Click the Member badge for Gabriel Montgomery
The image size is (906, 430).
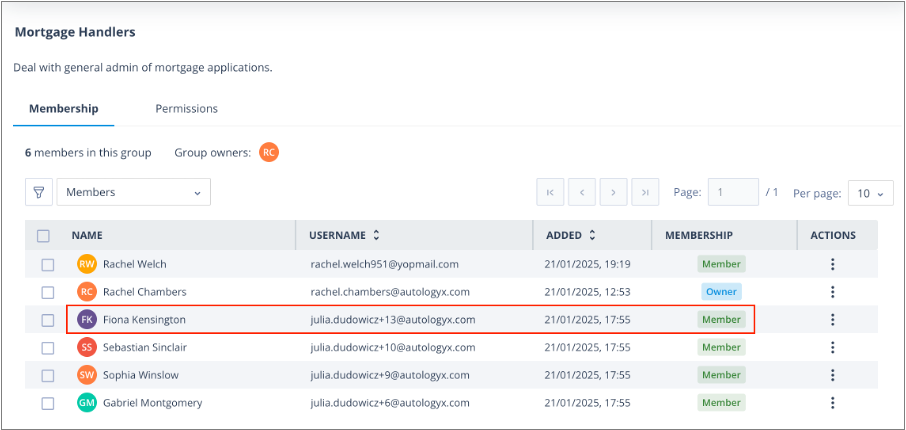pos(721,403)
